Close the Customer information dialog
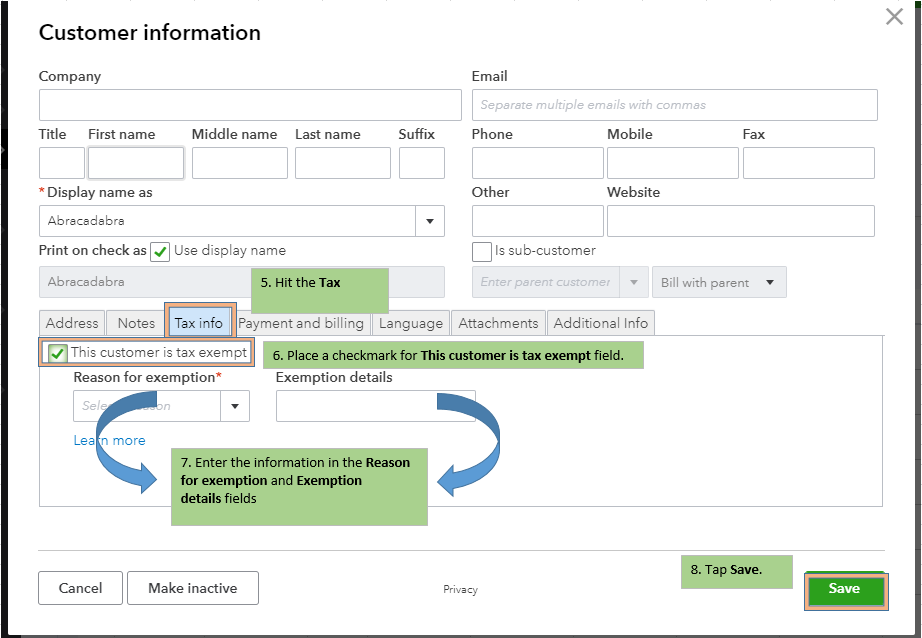 894,17
